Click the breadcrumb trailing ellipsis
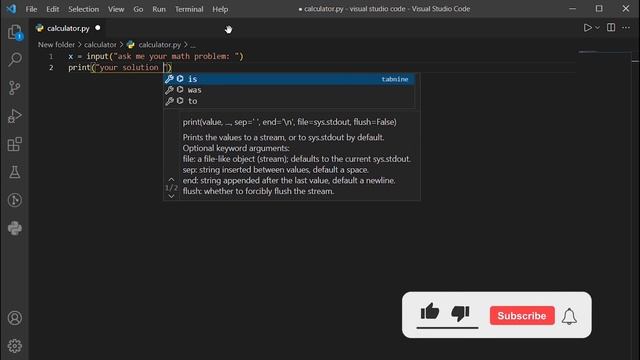Viewport: 640px width, 360px height. pyautogui.click(x=193, y=45)
